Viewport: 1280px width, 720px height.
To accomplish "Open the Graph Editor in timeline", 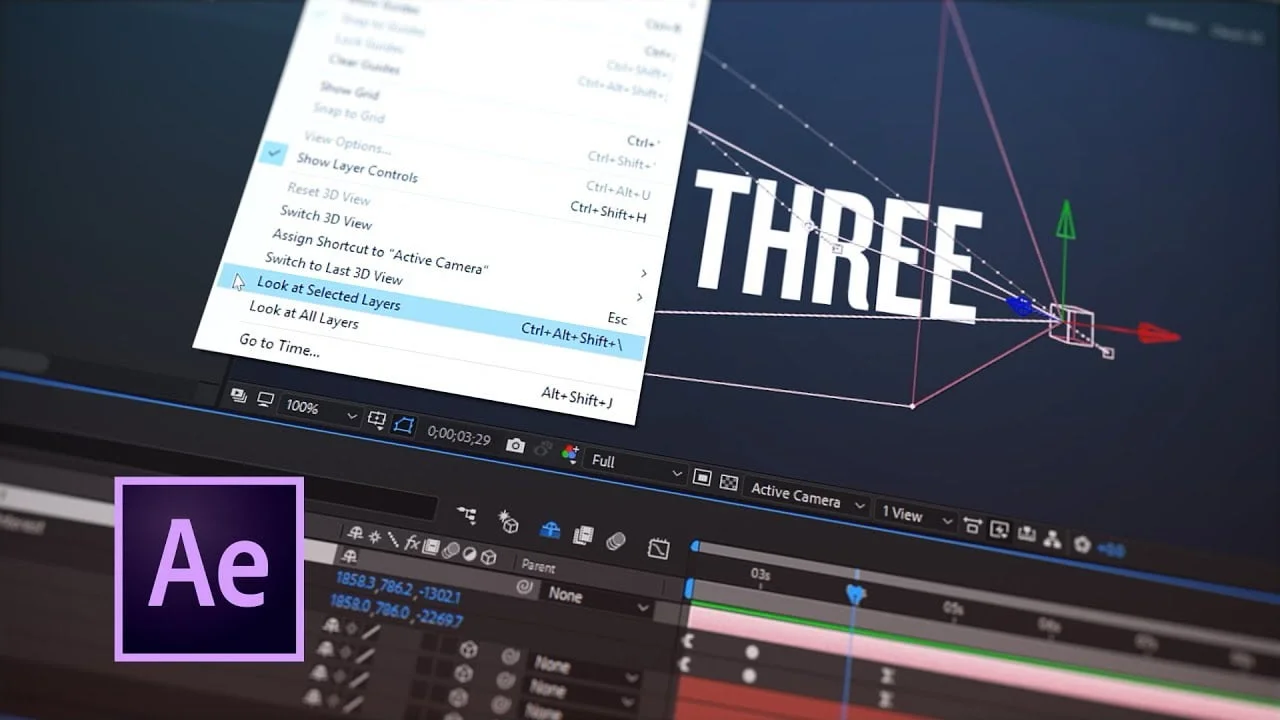I will (658, 548).
